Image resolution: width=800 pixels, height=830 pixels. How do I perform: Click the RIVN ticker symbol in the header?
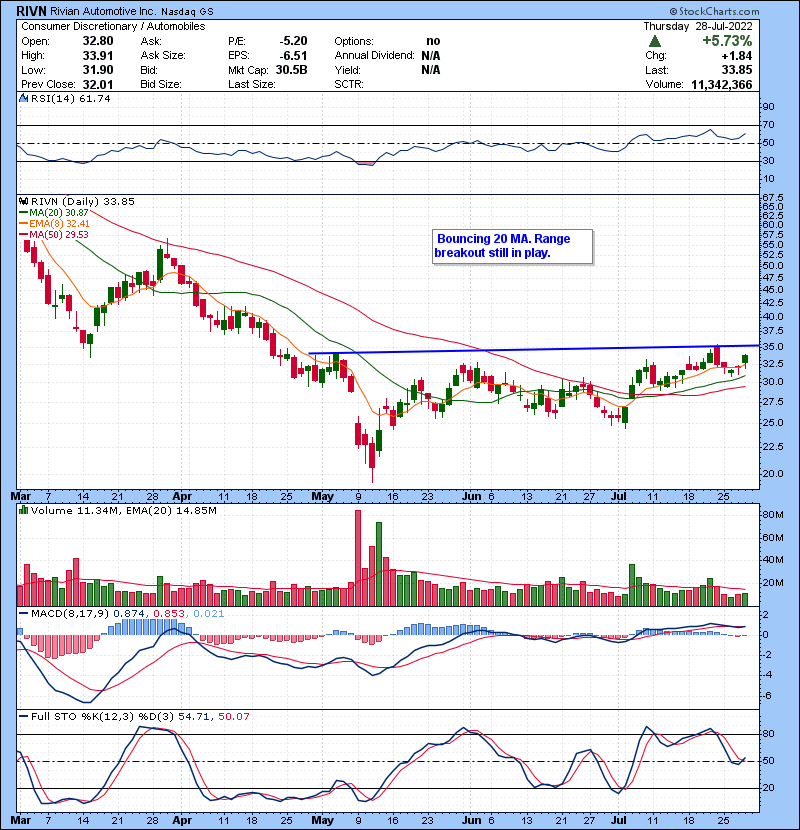tap(31, 11)
